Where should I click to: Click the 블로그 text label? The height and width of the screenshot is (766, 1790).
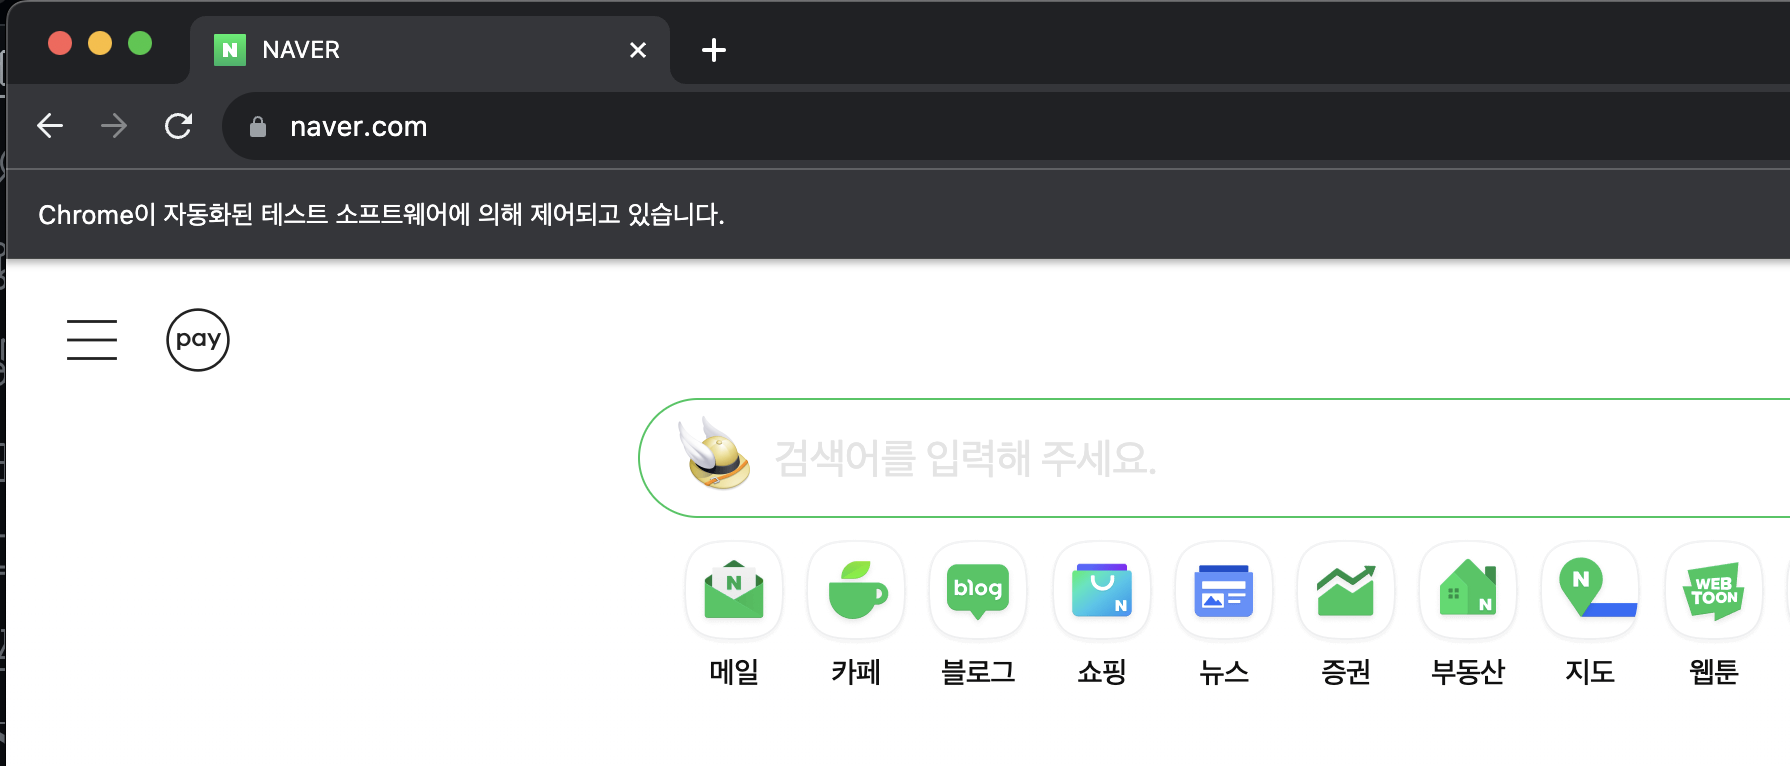(x=978, y=672)
